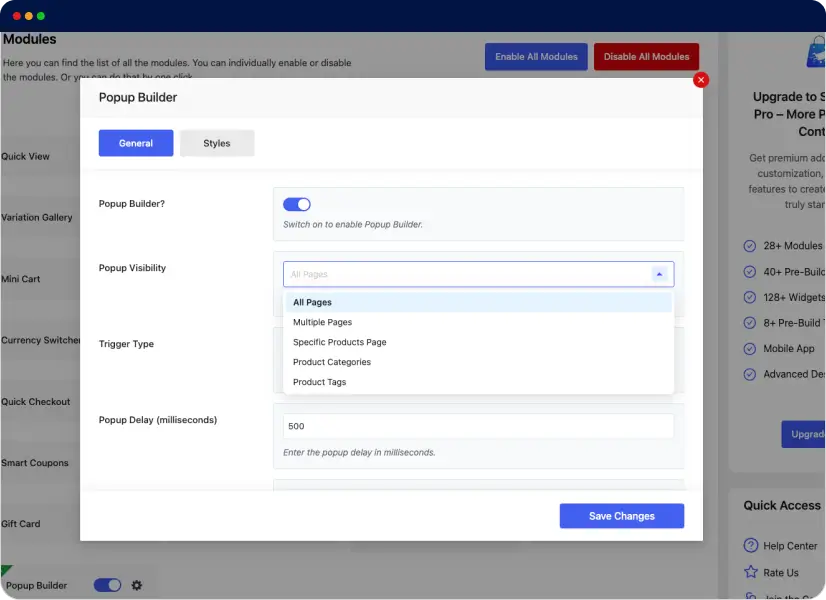The image size is (826, 600).
Task: Switch to the Styles tab
Action: (217, 143)
